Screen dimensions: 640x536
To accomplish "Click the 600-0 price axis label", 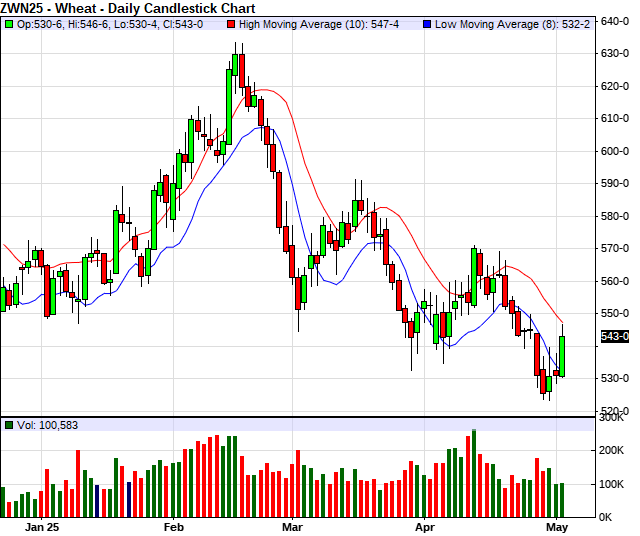I will pyautogui.click(x=616, y=151).
